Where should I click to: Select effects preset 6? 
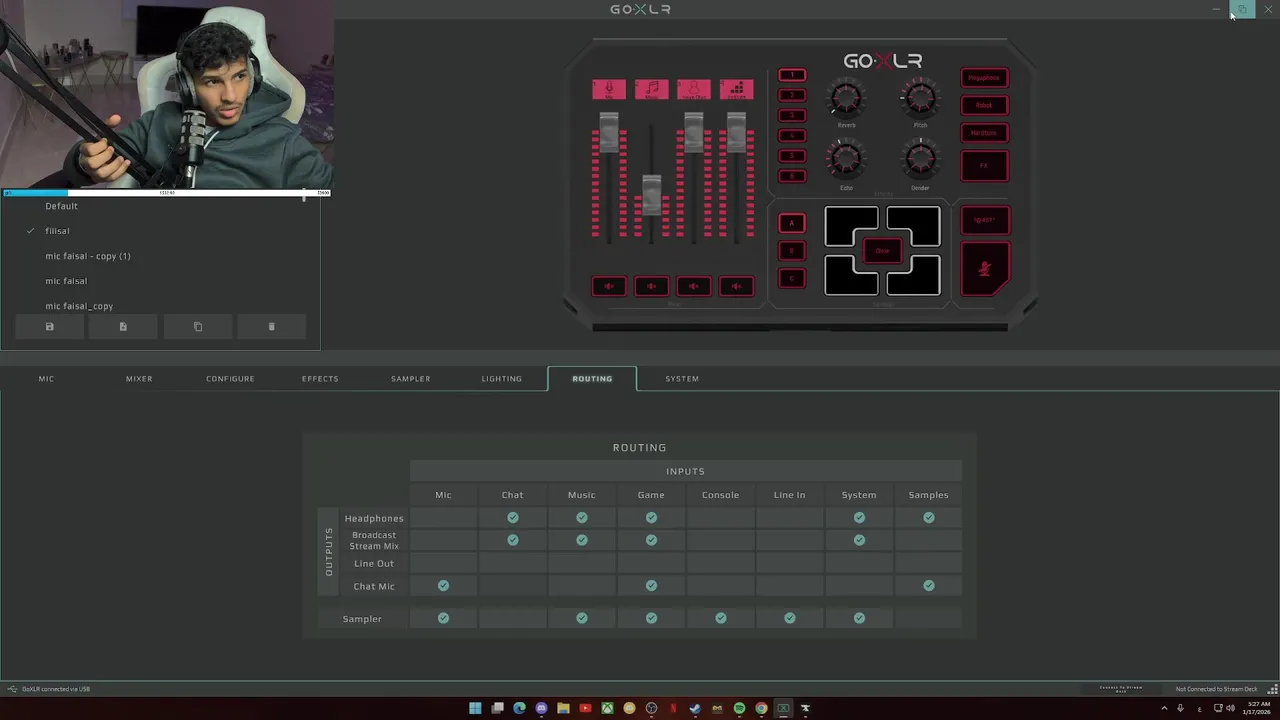tap(792, 176)
